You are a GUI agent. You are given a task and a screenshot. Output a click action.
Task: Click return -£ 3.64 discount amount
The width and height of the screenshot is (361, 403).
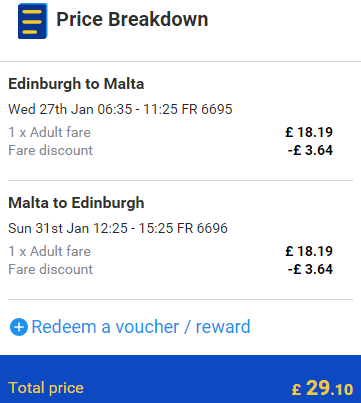[x=310, y=269]
